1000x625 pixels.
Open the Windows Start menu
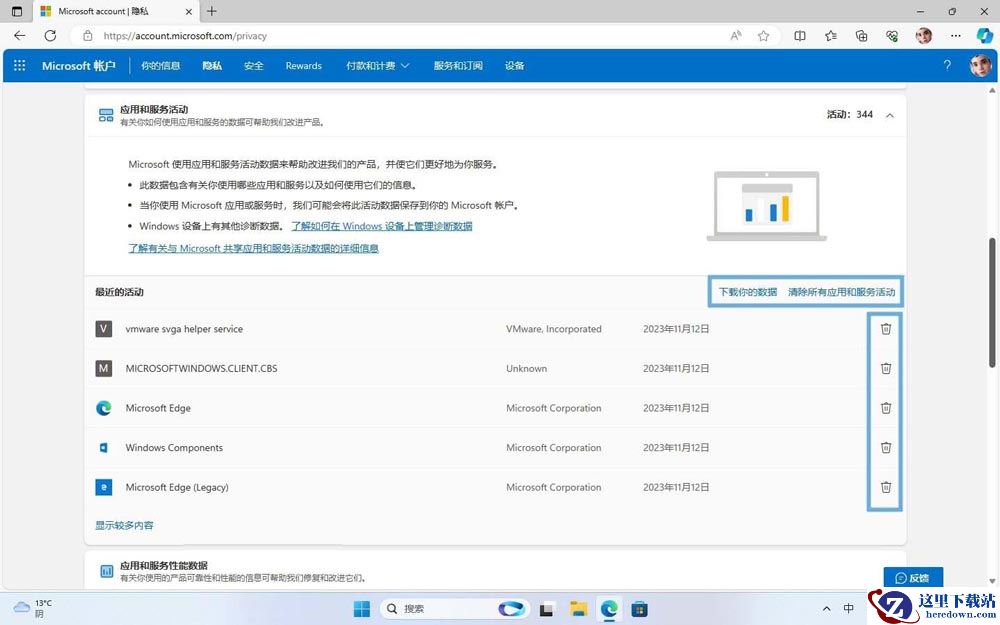362,609
